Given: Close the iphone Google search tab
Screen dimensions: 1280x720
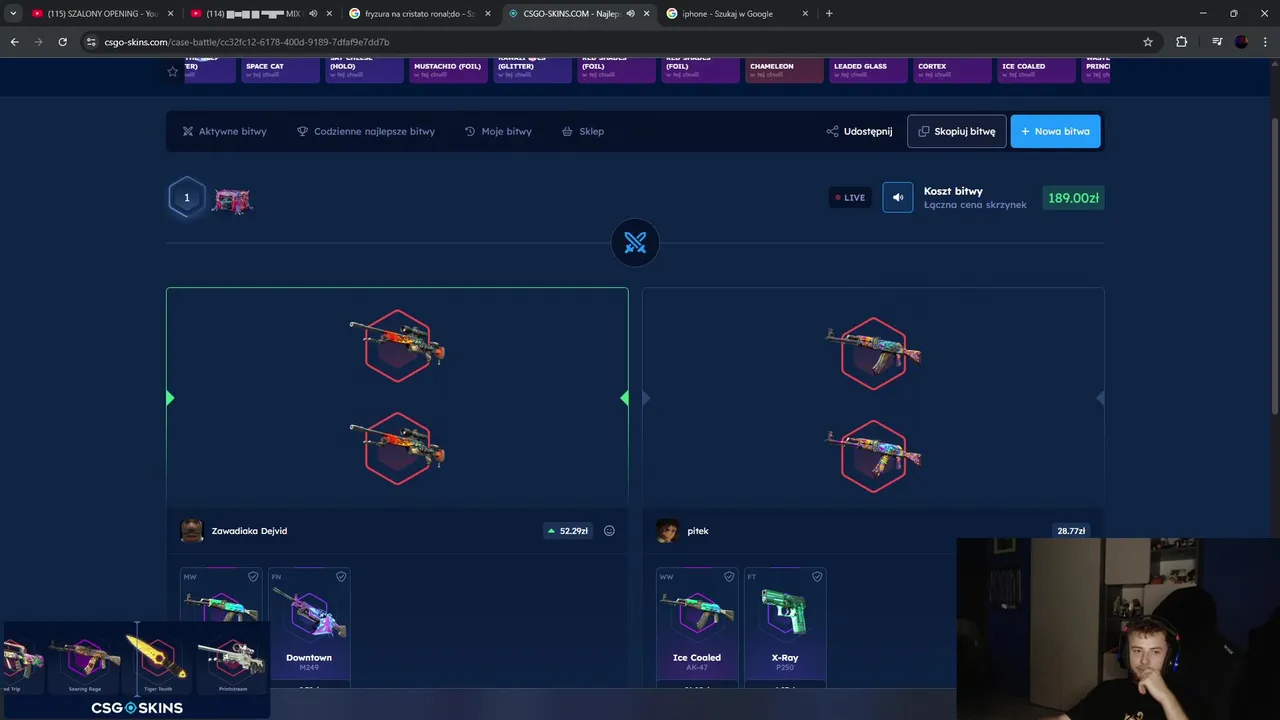Looking at the screenshot, I should coord(805,14).
